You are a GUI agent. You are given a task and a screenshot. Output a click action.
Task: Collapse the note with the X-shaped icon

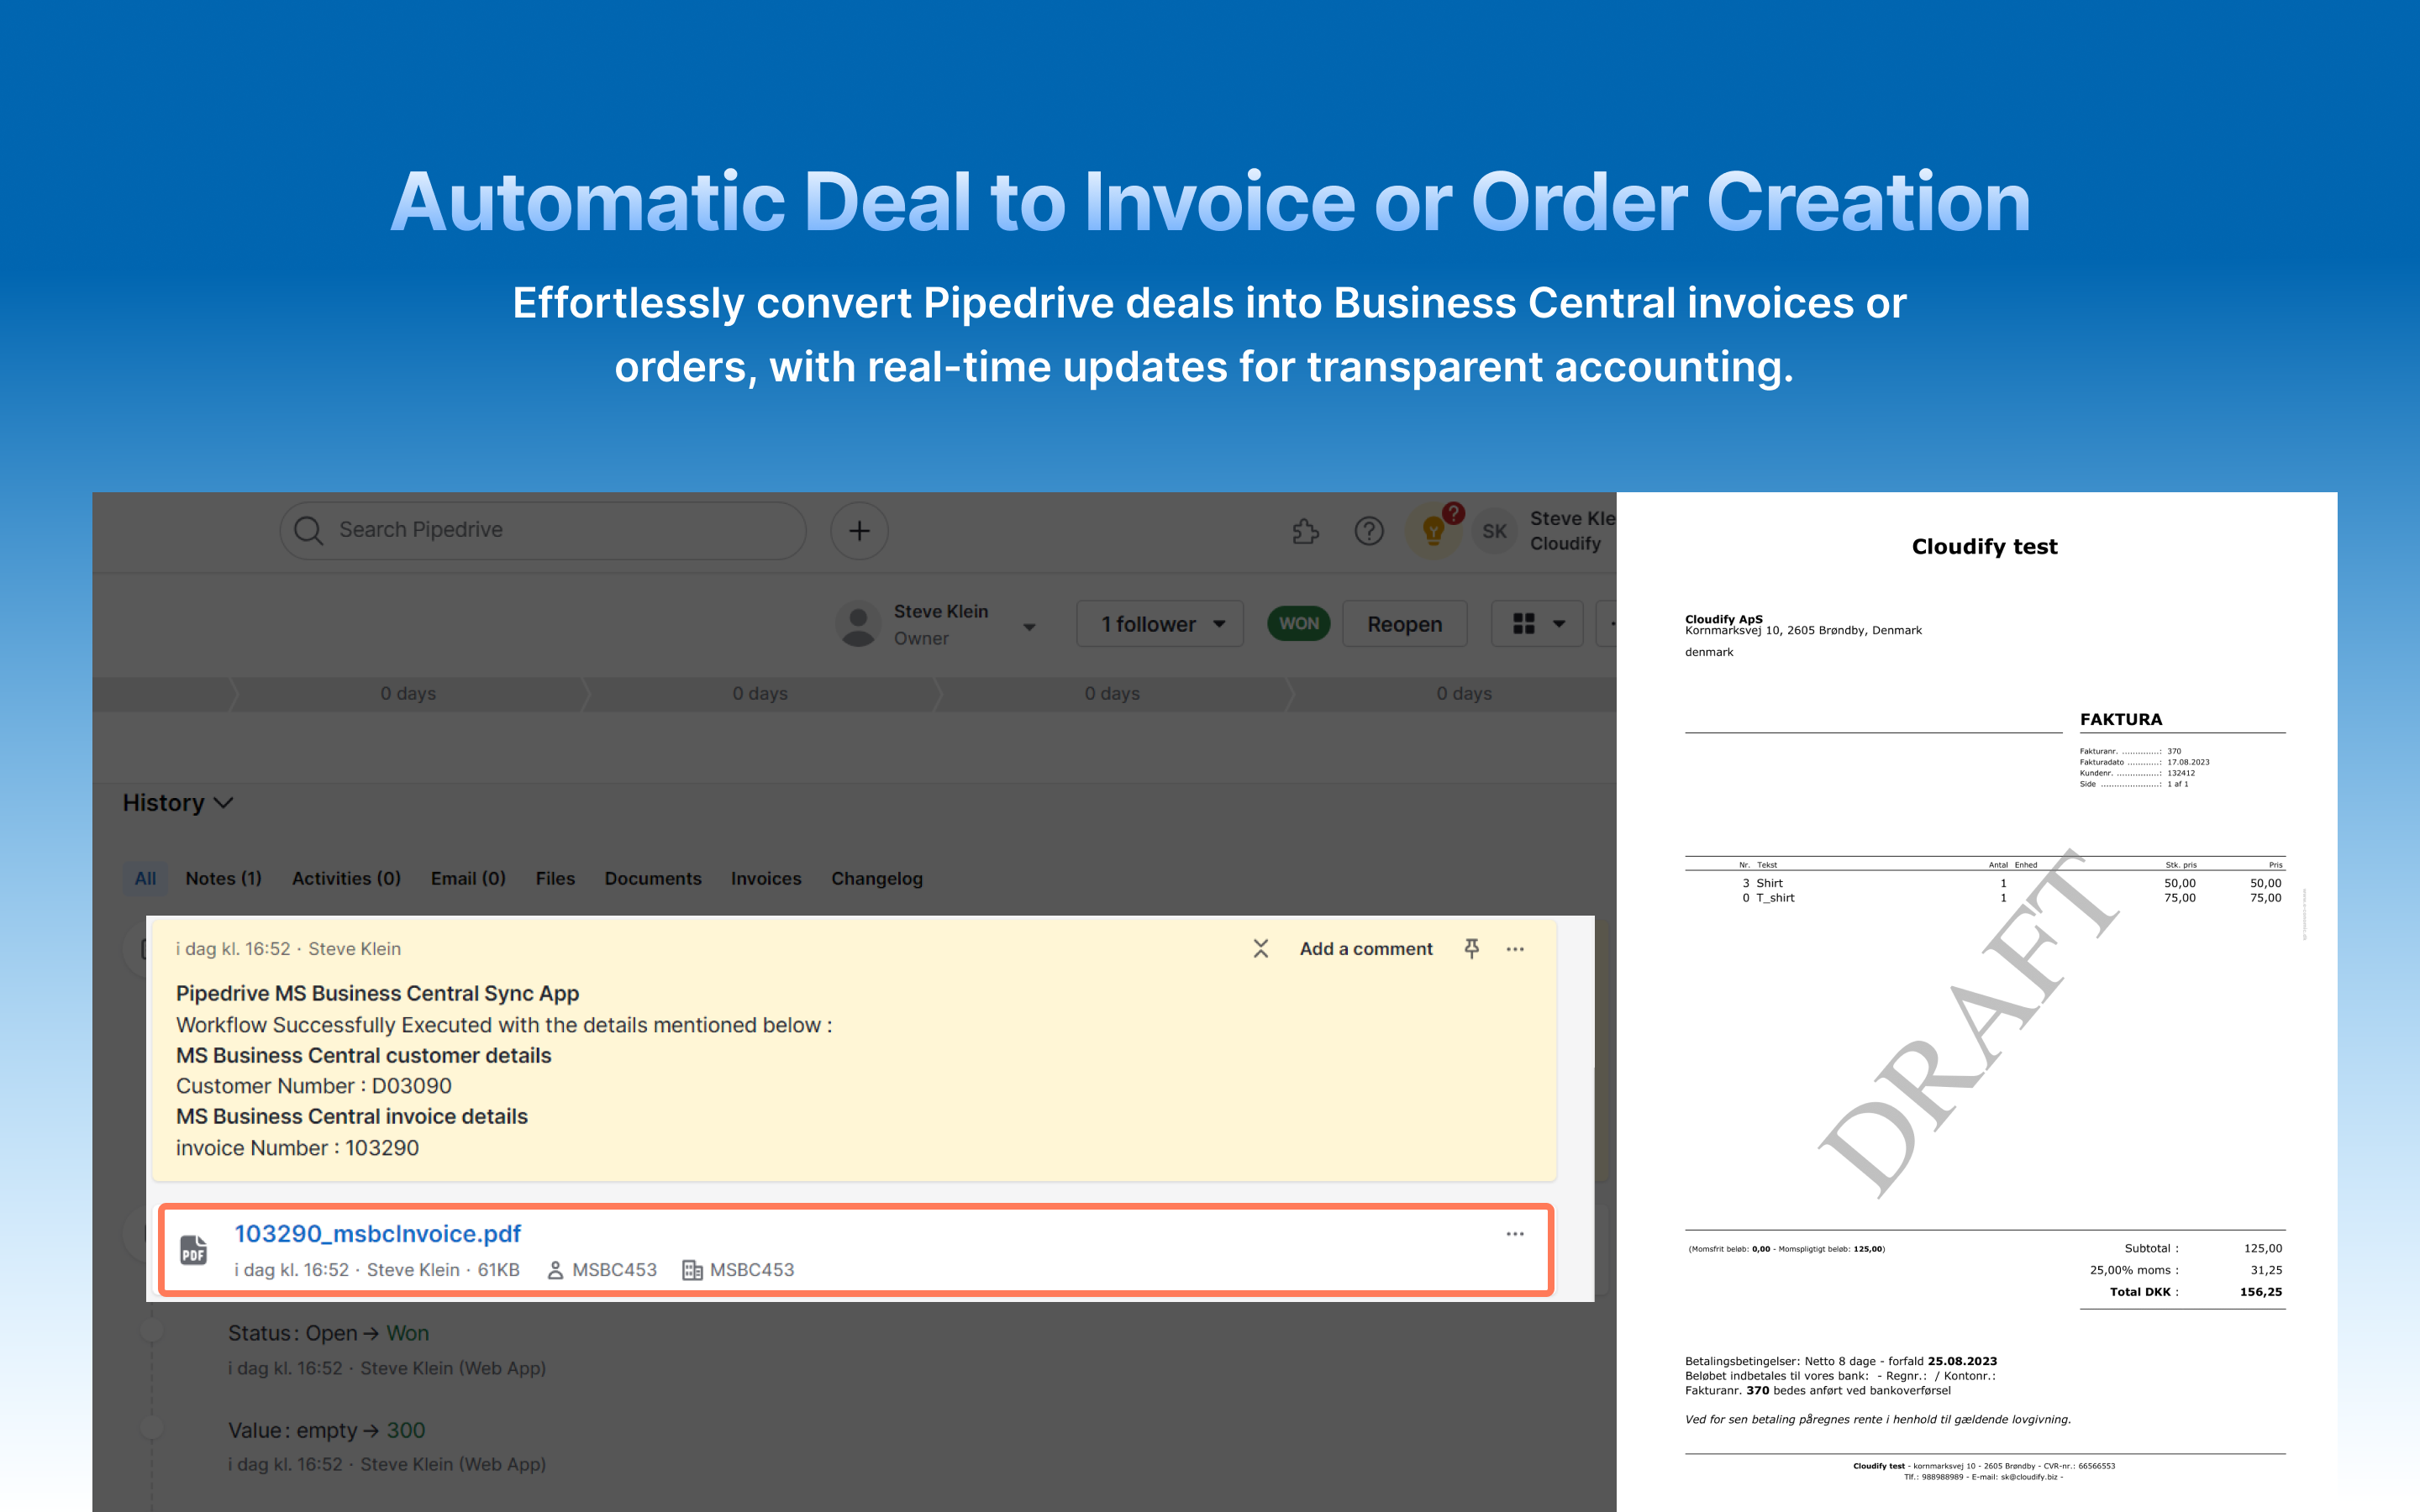click(x=1261, y=948)
